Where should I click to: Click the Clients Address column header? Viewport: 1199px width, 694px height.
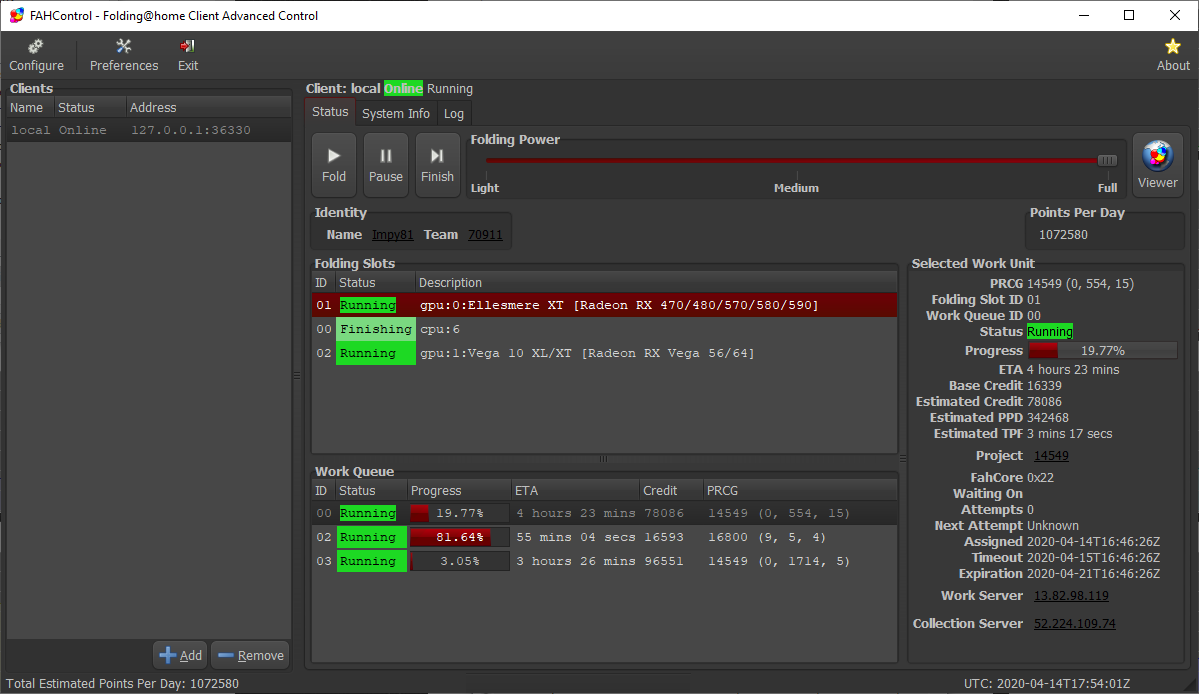pos(208,108)
